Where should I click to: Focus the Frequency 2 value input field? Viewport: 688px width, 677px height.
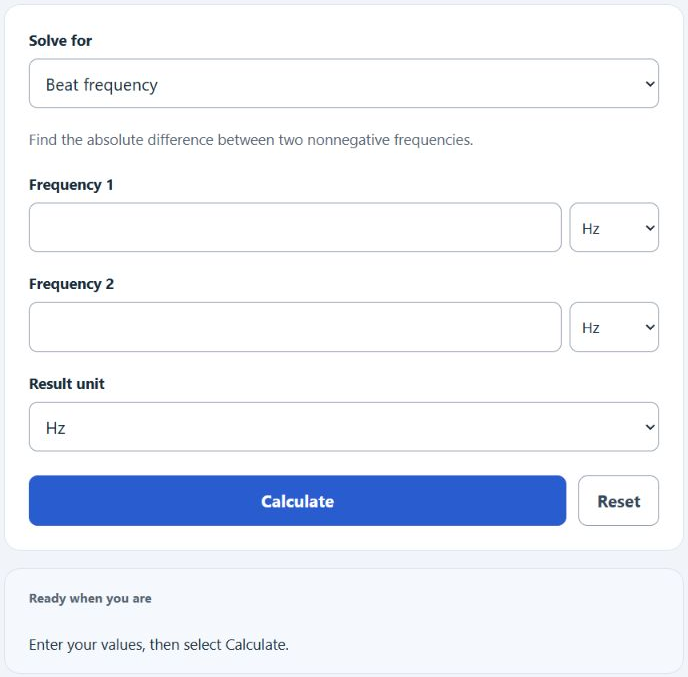(295, 327)
